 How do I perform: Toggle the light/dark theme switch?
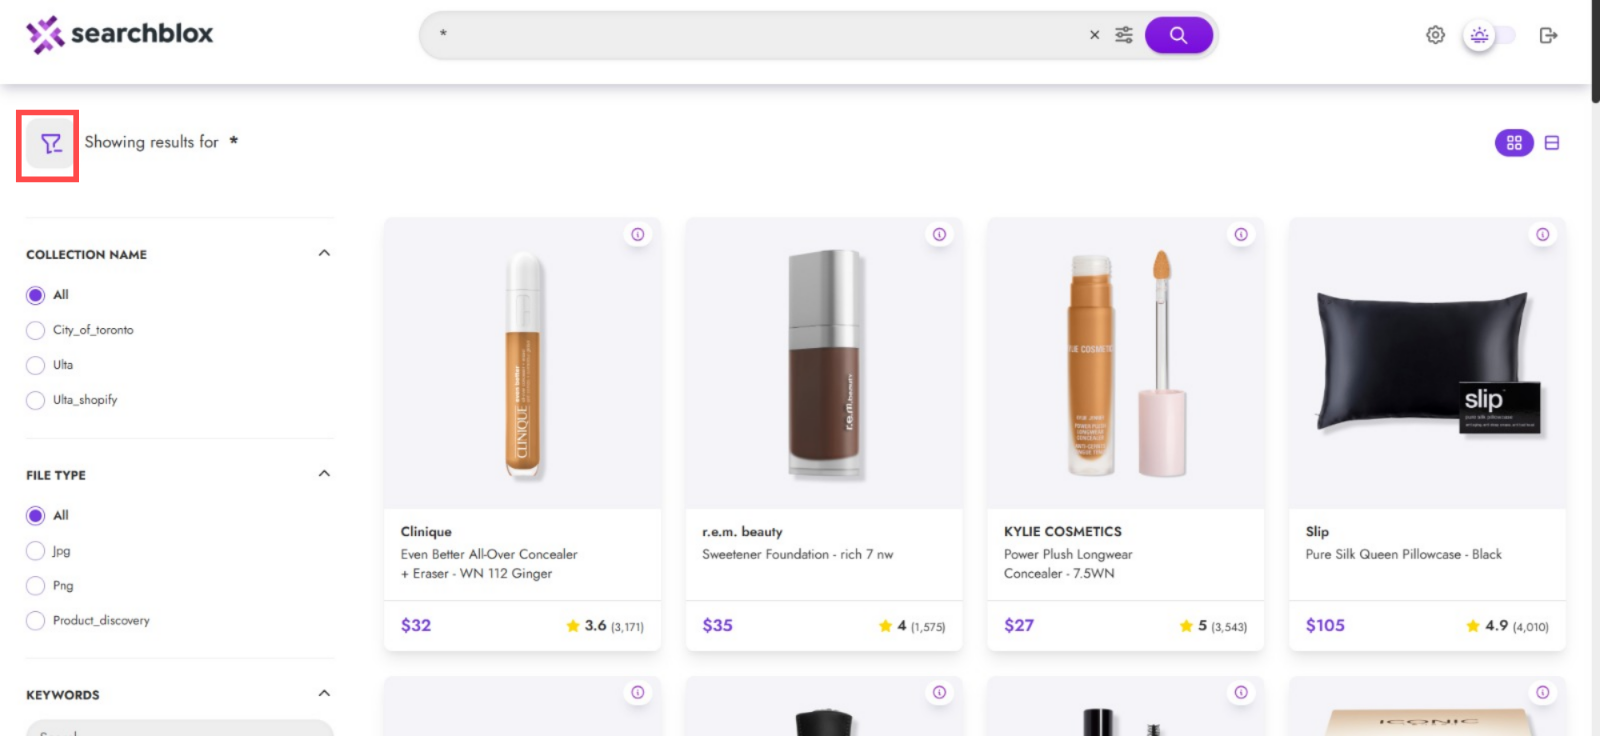click(1490, 36)
